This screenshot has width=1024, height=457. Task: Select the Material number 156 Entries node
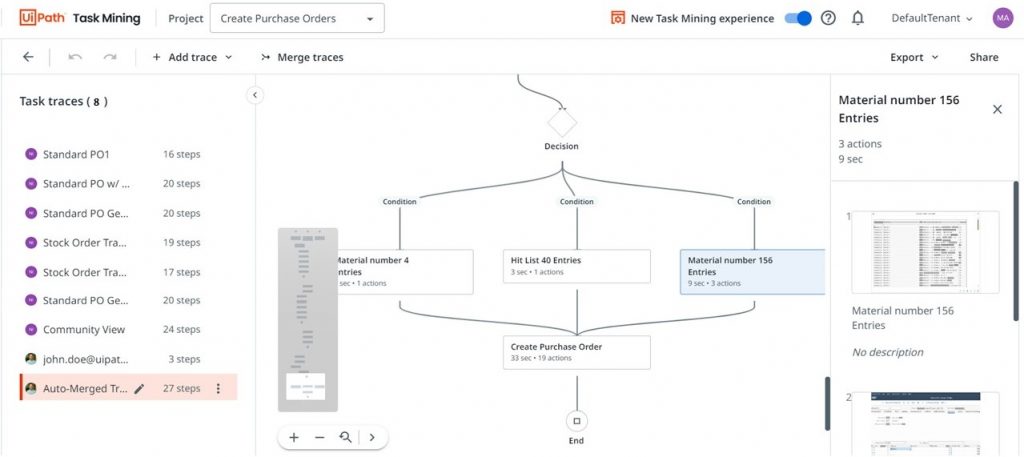(752, 272)
